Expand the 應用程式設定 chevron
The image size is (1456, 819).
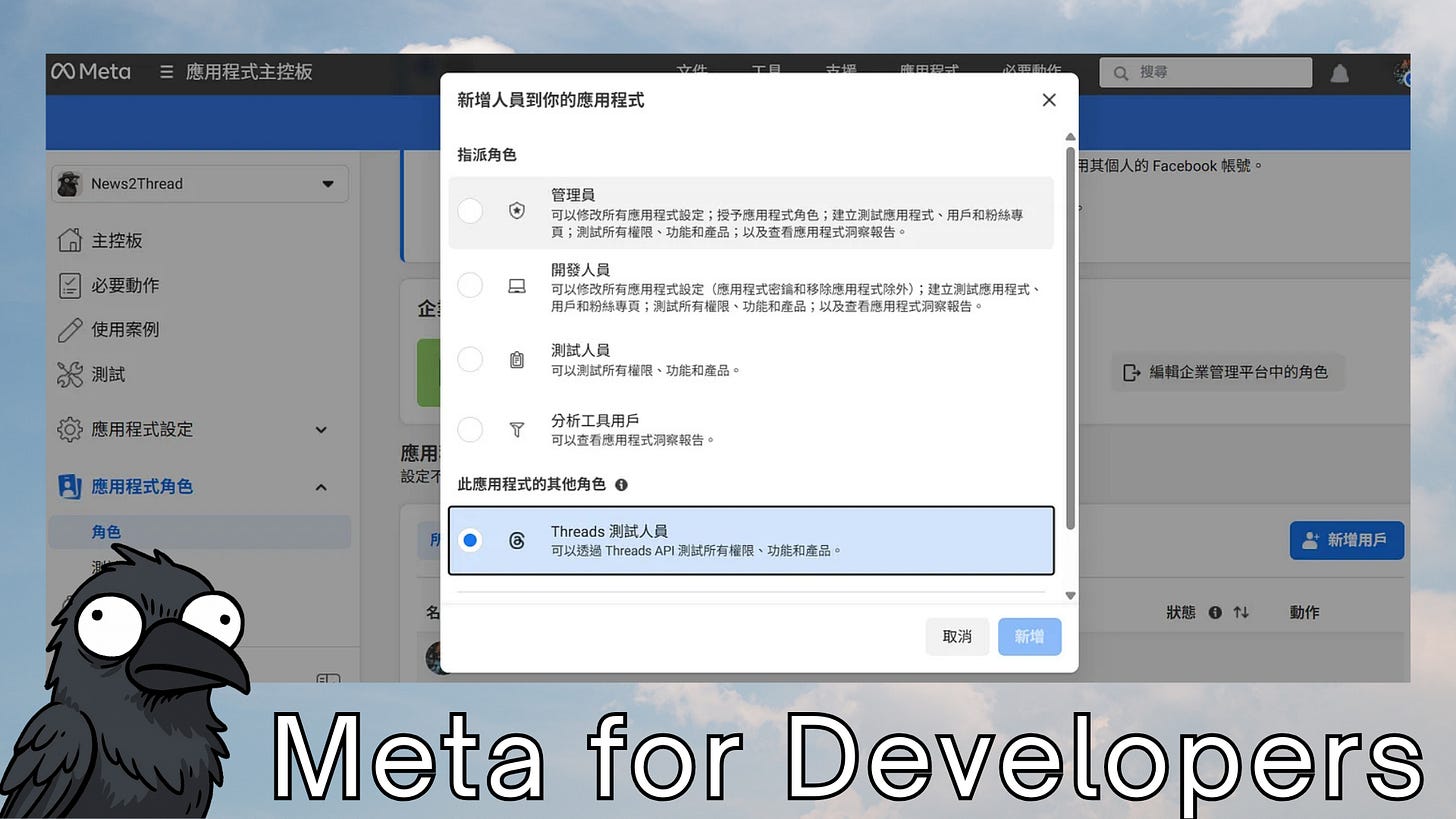321,430
